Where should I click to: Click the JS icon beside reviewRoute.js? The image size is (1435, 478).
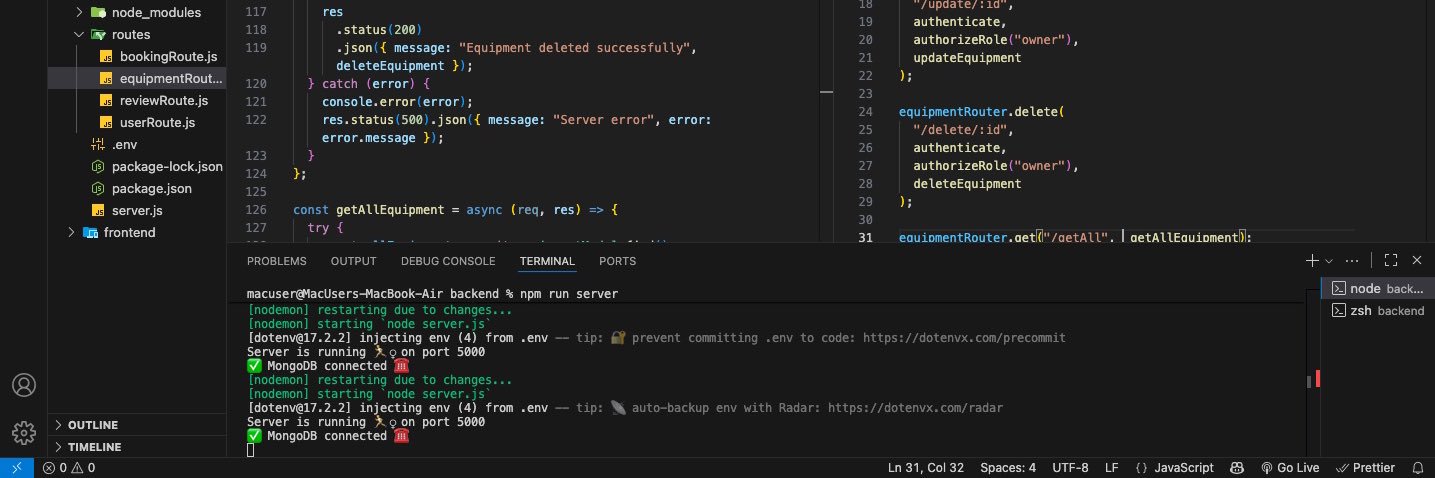(x=108, y=101)
